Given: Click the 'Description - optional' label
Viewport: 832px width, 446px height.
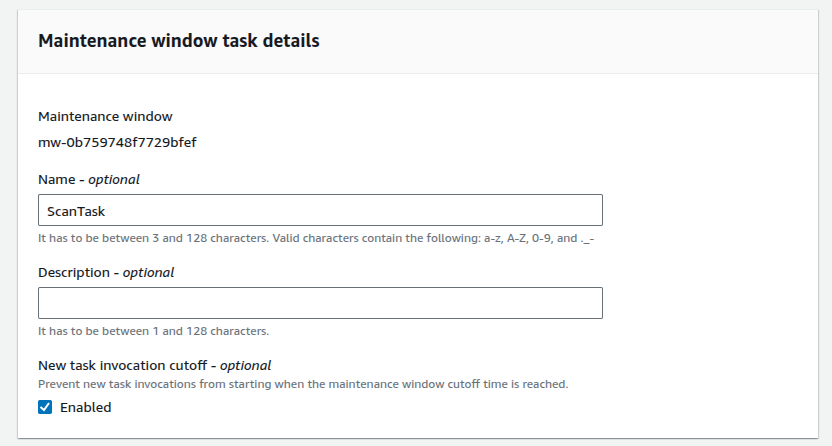Looking at the screenshot, I should (106, 273).
